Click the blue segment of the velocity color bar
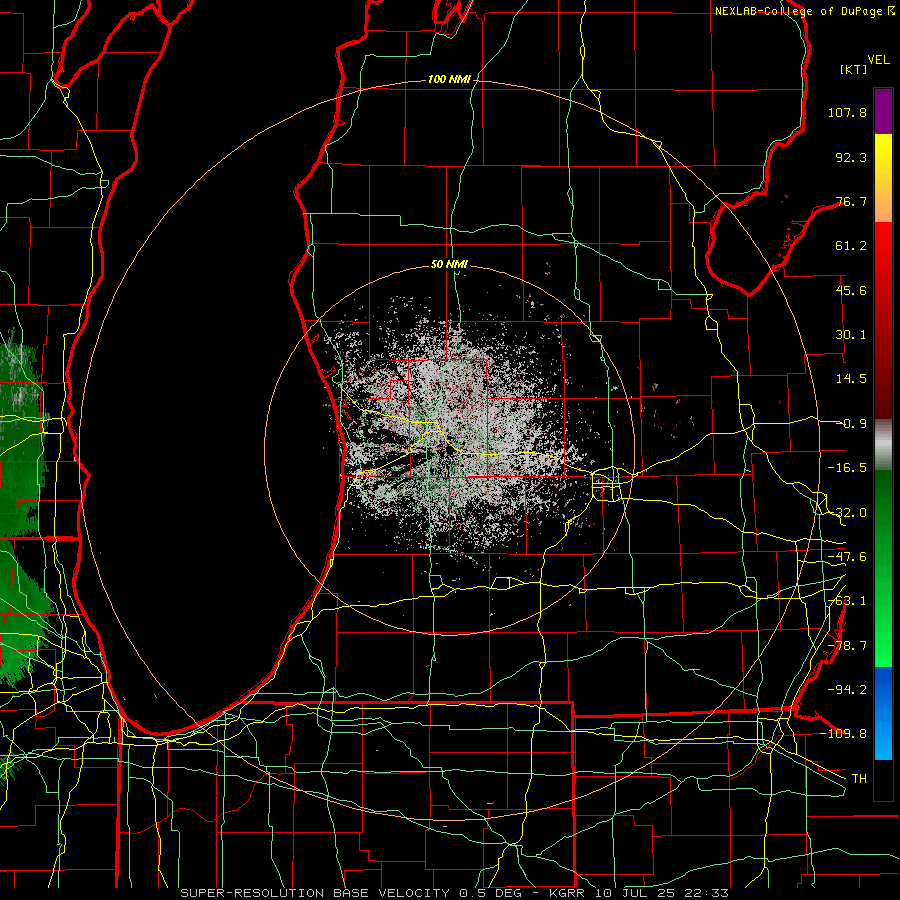 [x=883, y=713]
